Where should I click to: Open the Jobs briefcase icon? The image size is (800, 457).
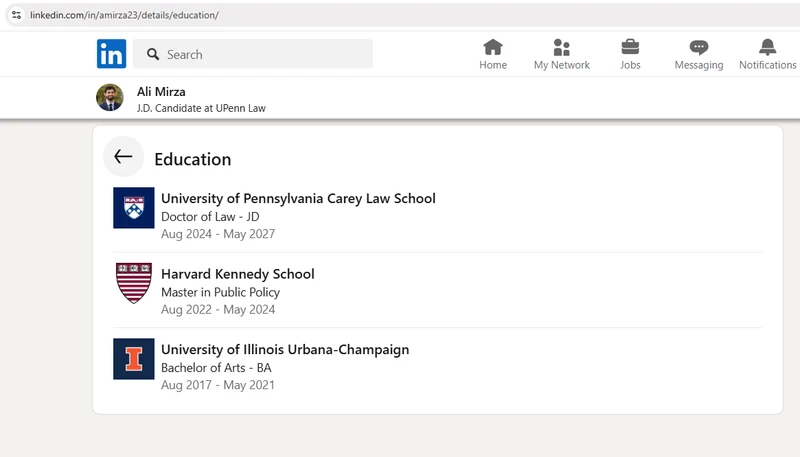(630, 47)
